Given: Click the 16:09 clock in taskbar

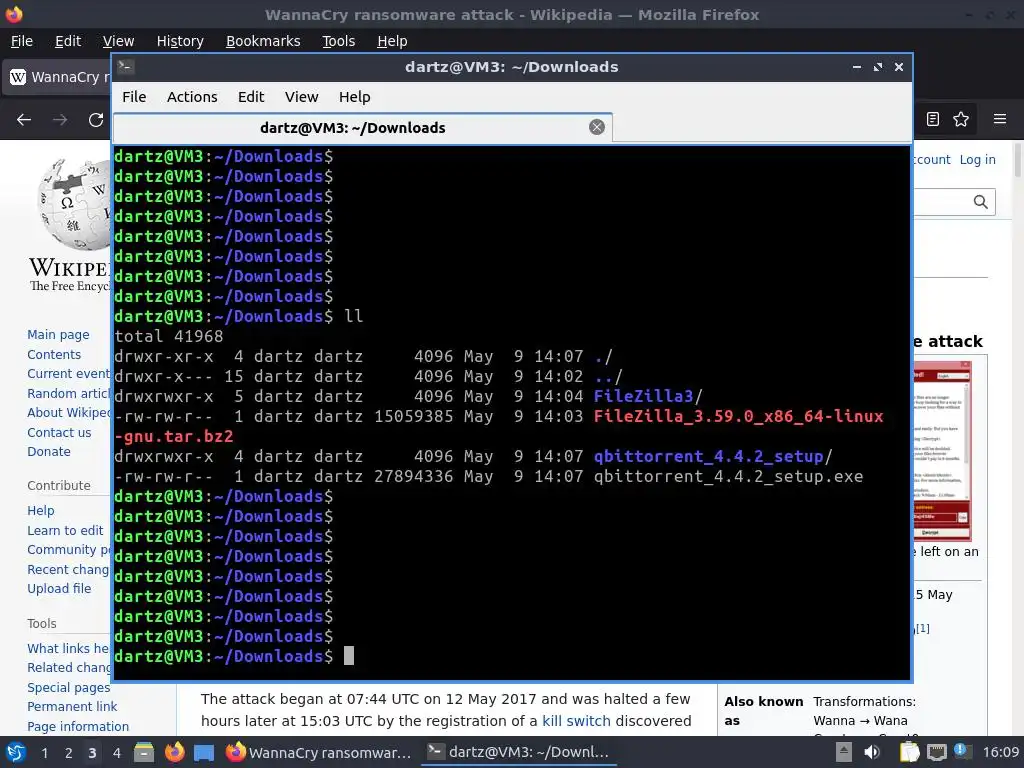Looking at the screenshot, I should click(1001, 752).
